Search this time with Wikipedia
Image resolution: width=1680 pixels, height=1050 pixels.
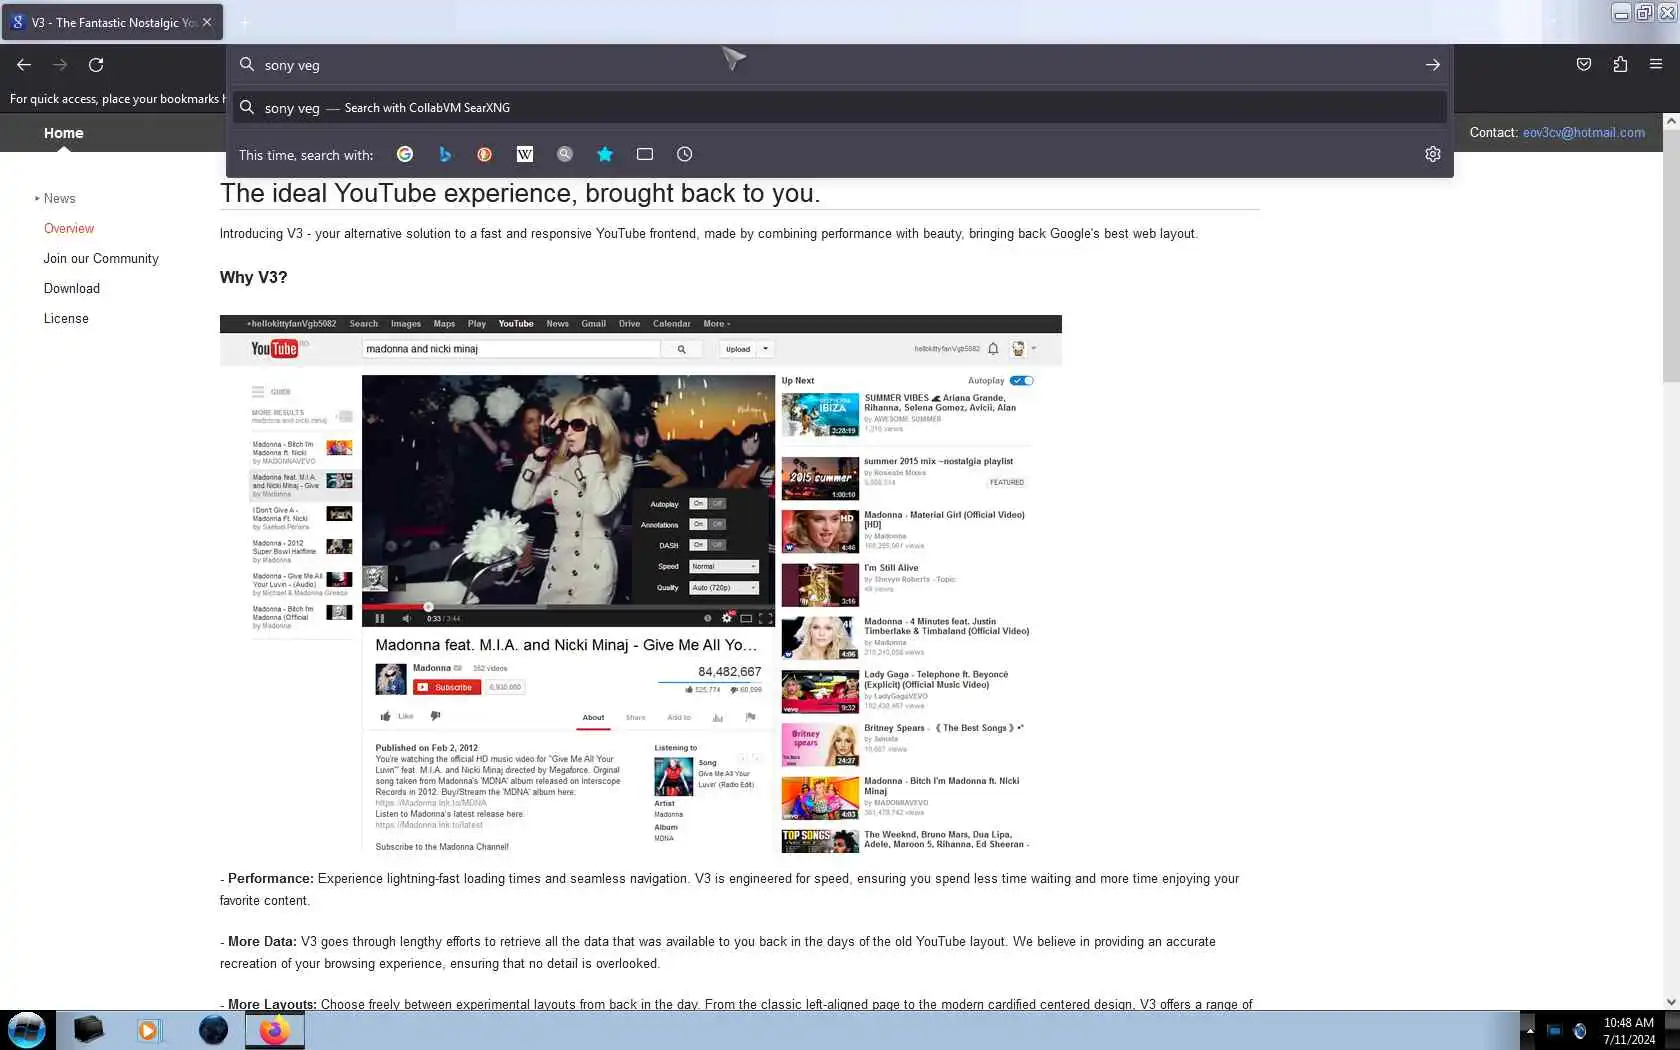coord(525,154)
